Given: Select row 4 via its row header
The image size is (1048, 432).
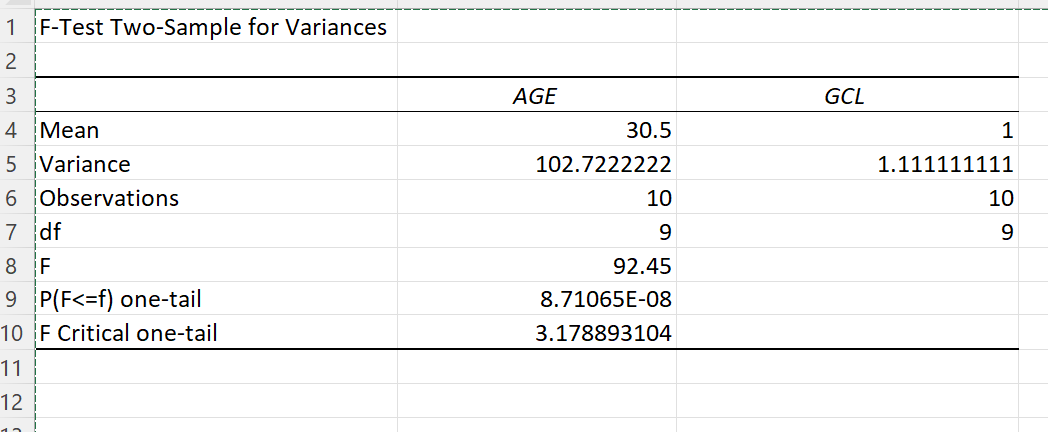Looking at the screenshot, I should pyautogui.click(x=17, y=129).
